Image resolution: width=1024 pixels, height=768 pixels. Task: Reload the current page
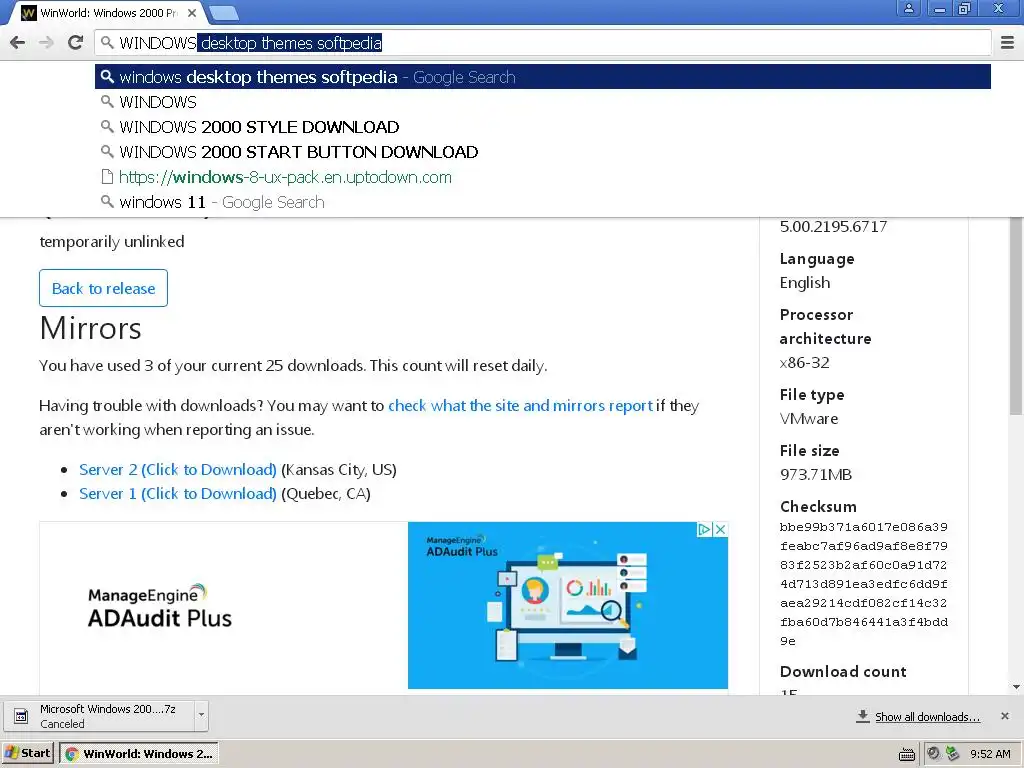pos(75,42)
